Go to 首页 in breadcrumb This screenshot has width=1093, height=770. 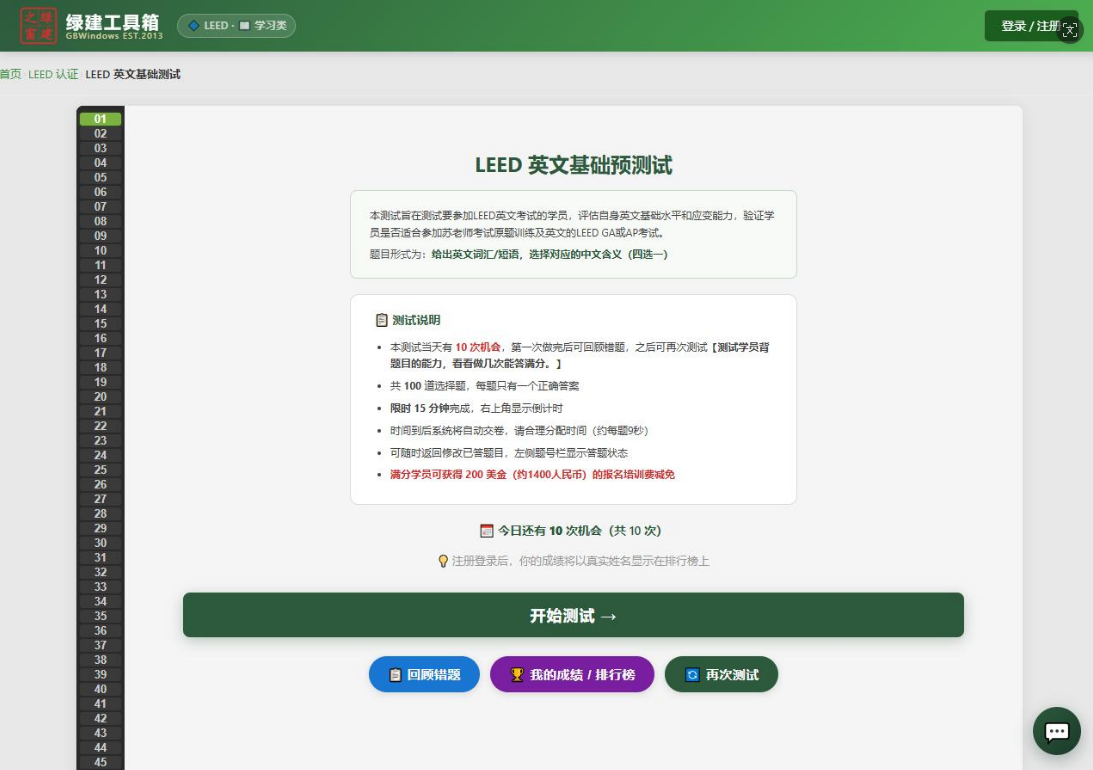[x=10, y=74]
